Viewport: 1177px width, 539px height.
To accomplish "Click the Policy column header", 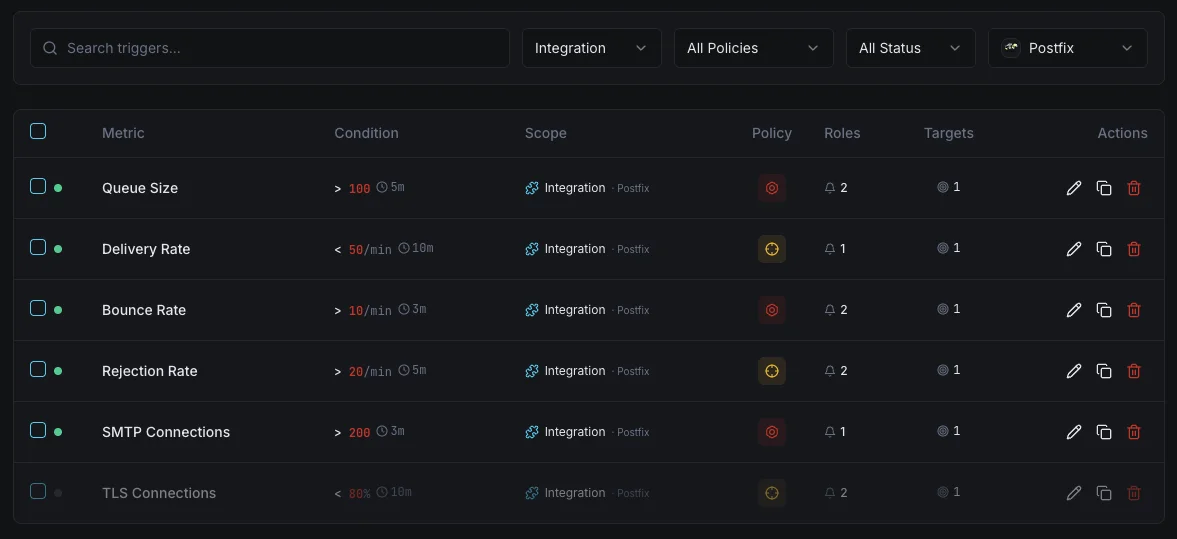I will coord(772,133).
